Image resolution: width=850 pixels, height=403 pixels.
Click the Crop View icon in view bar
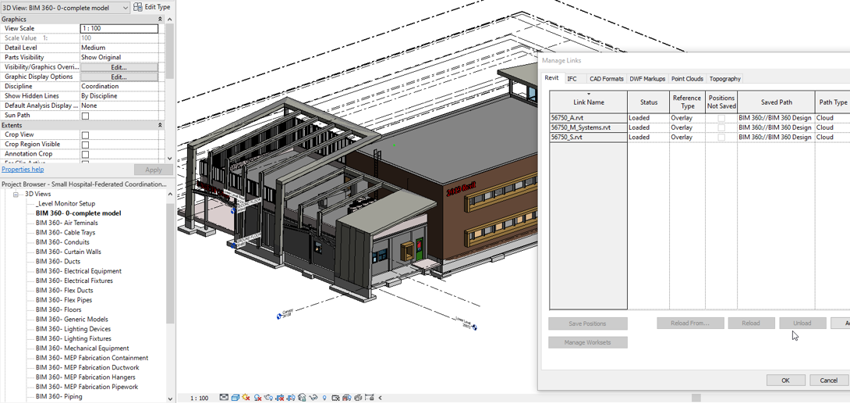tap(280, 398)
